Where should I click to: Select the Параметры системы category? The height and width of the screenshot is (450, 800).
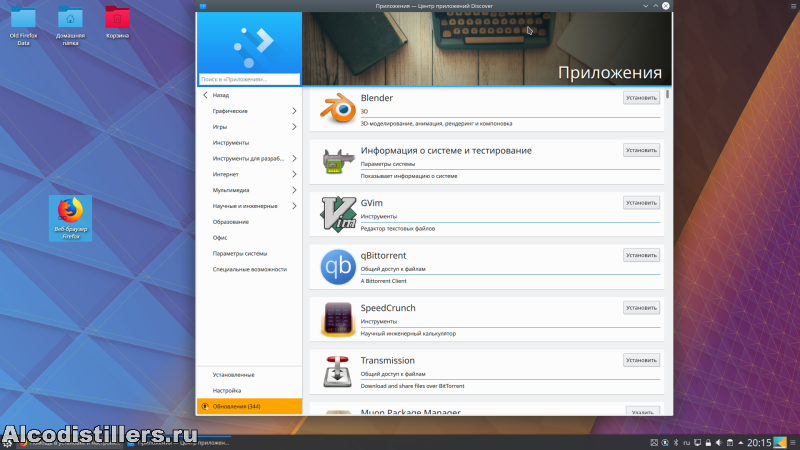pos(249,253)
